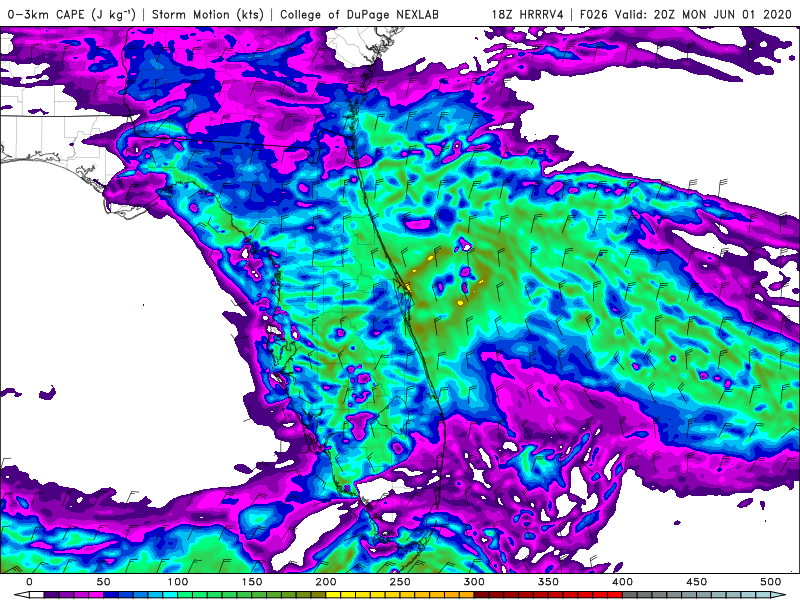Viewport: 800px width, 600px height.
Task: Click the 'F026 Valid: 20Z MON JUN 01 2020' text
Action: pos(685,14)
